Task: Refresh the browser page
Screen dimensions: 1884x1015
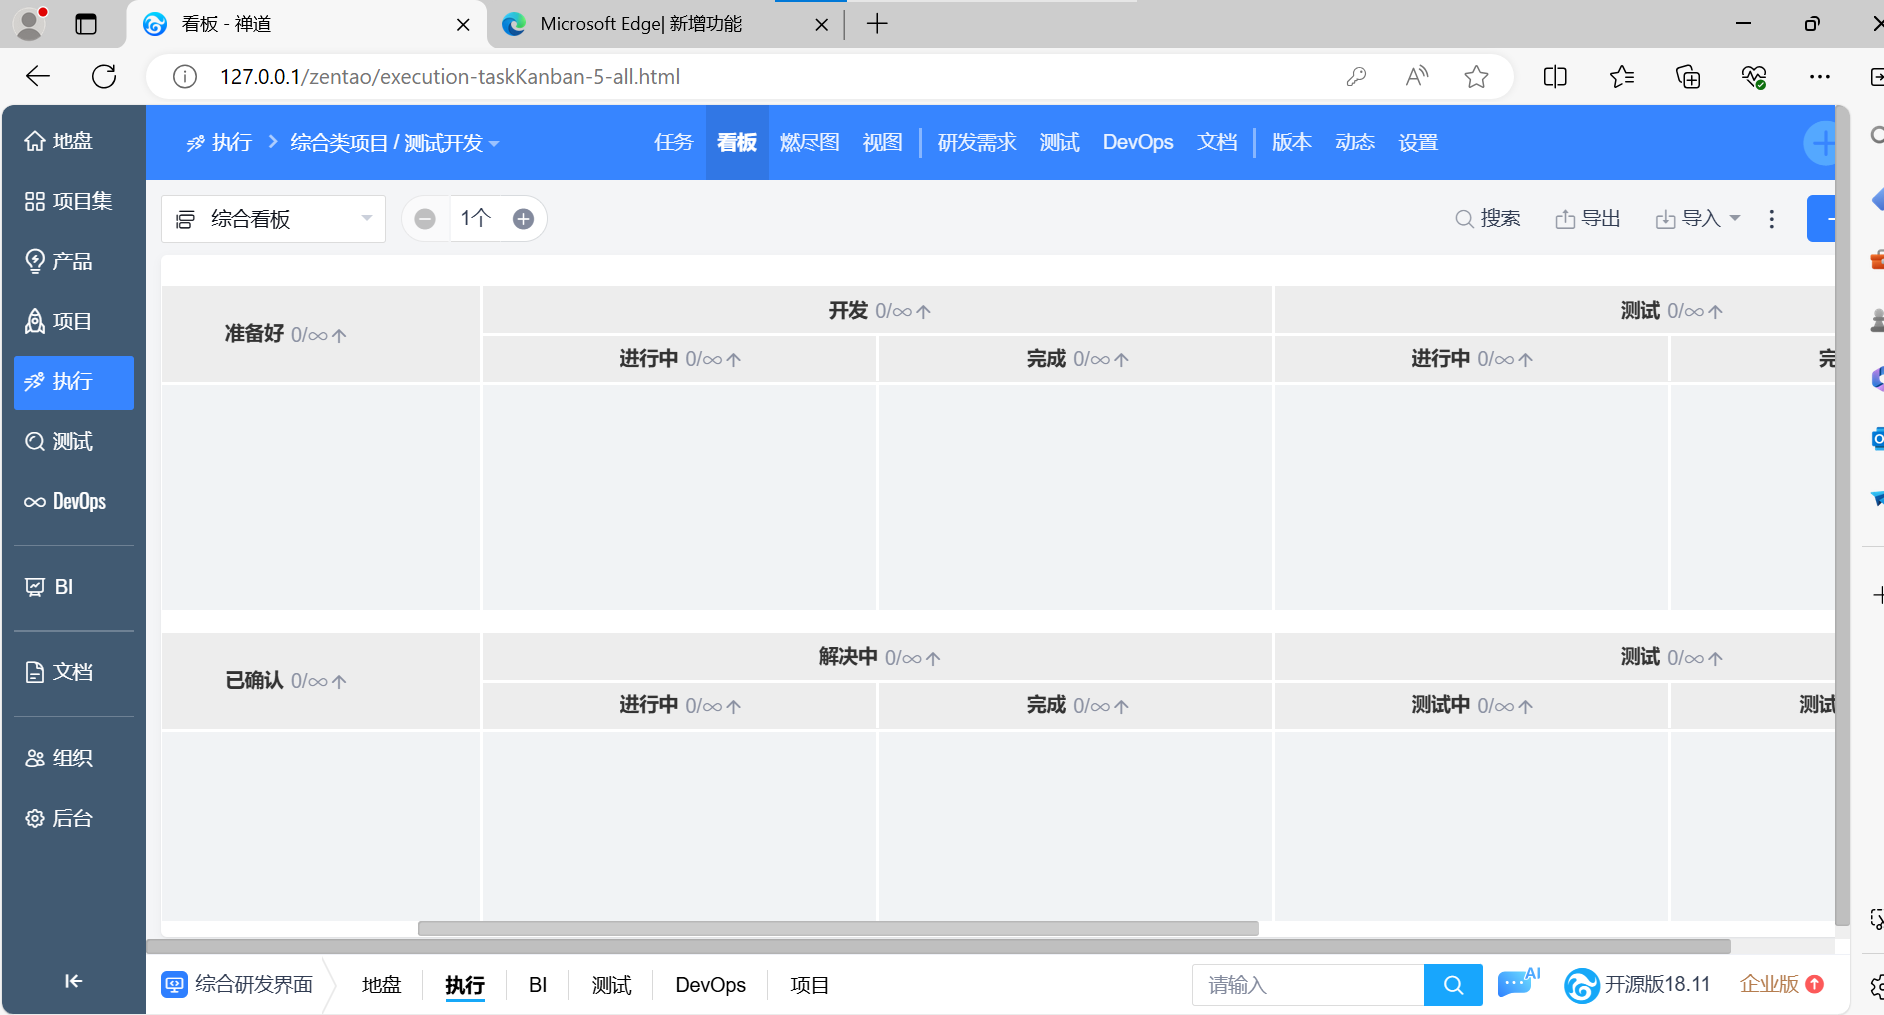Action: 104,77
